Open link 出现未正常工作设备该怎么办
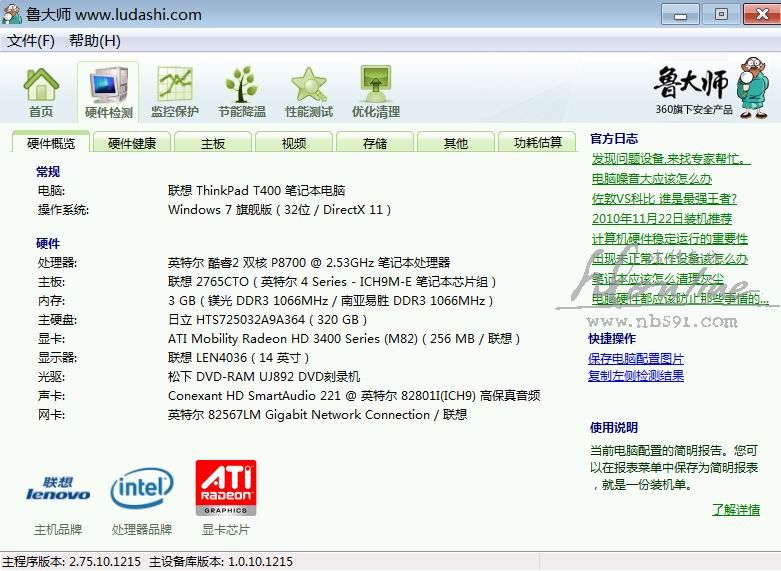This screenshot has height=571, width=781. tap(669, 259)
